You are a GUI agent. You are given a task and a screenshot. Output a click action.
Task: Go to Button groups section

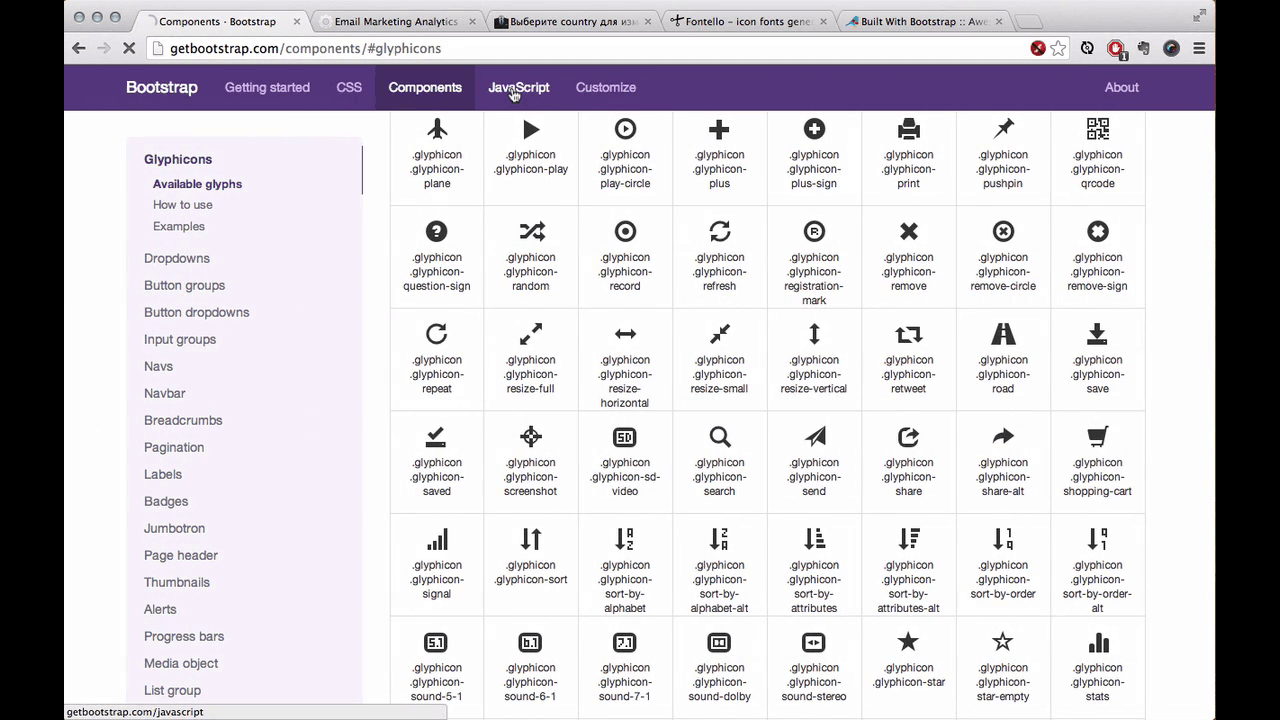[184, 285]
